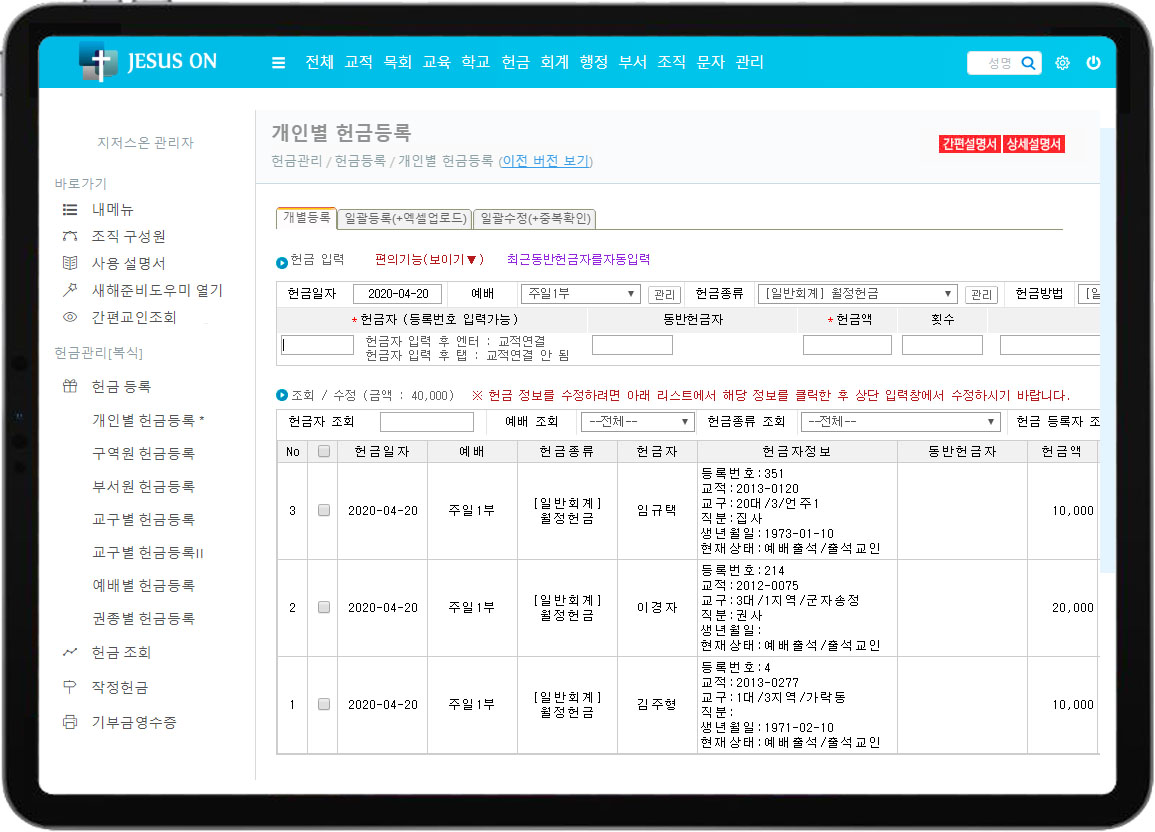This screenshot has width=1155, height=832.
Task: Open 내메뉴 list icon in sidebar
Action: pyautogui.click(x=70, y=210)
